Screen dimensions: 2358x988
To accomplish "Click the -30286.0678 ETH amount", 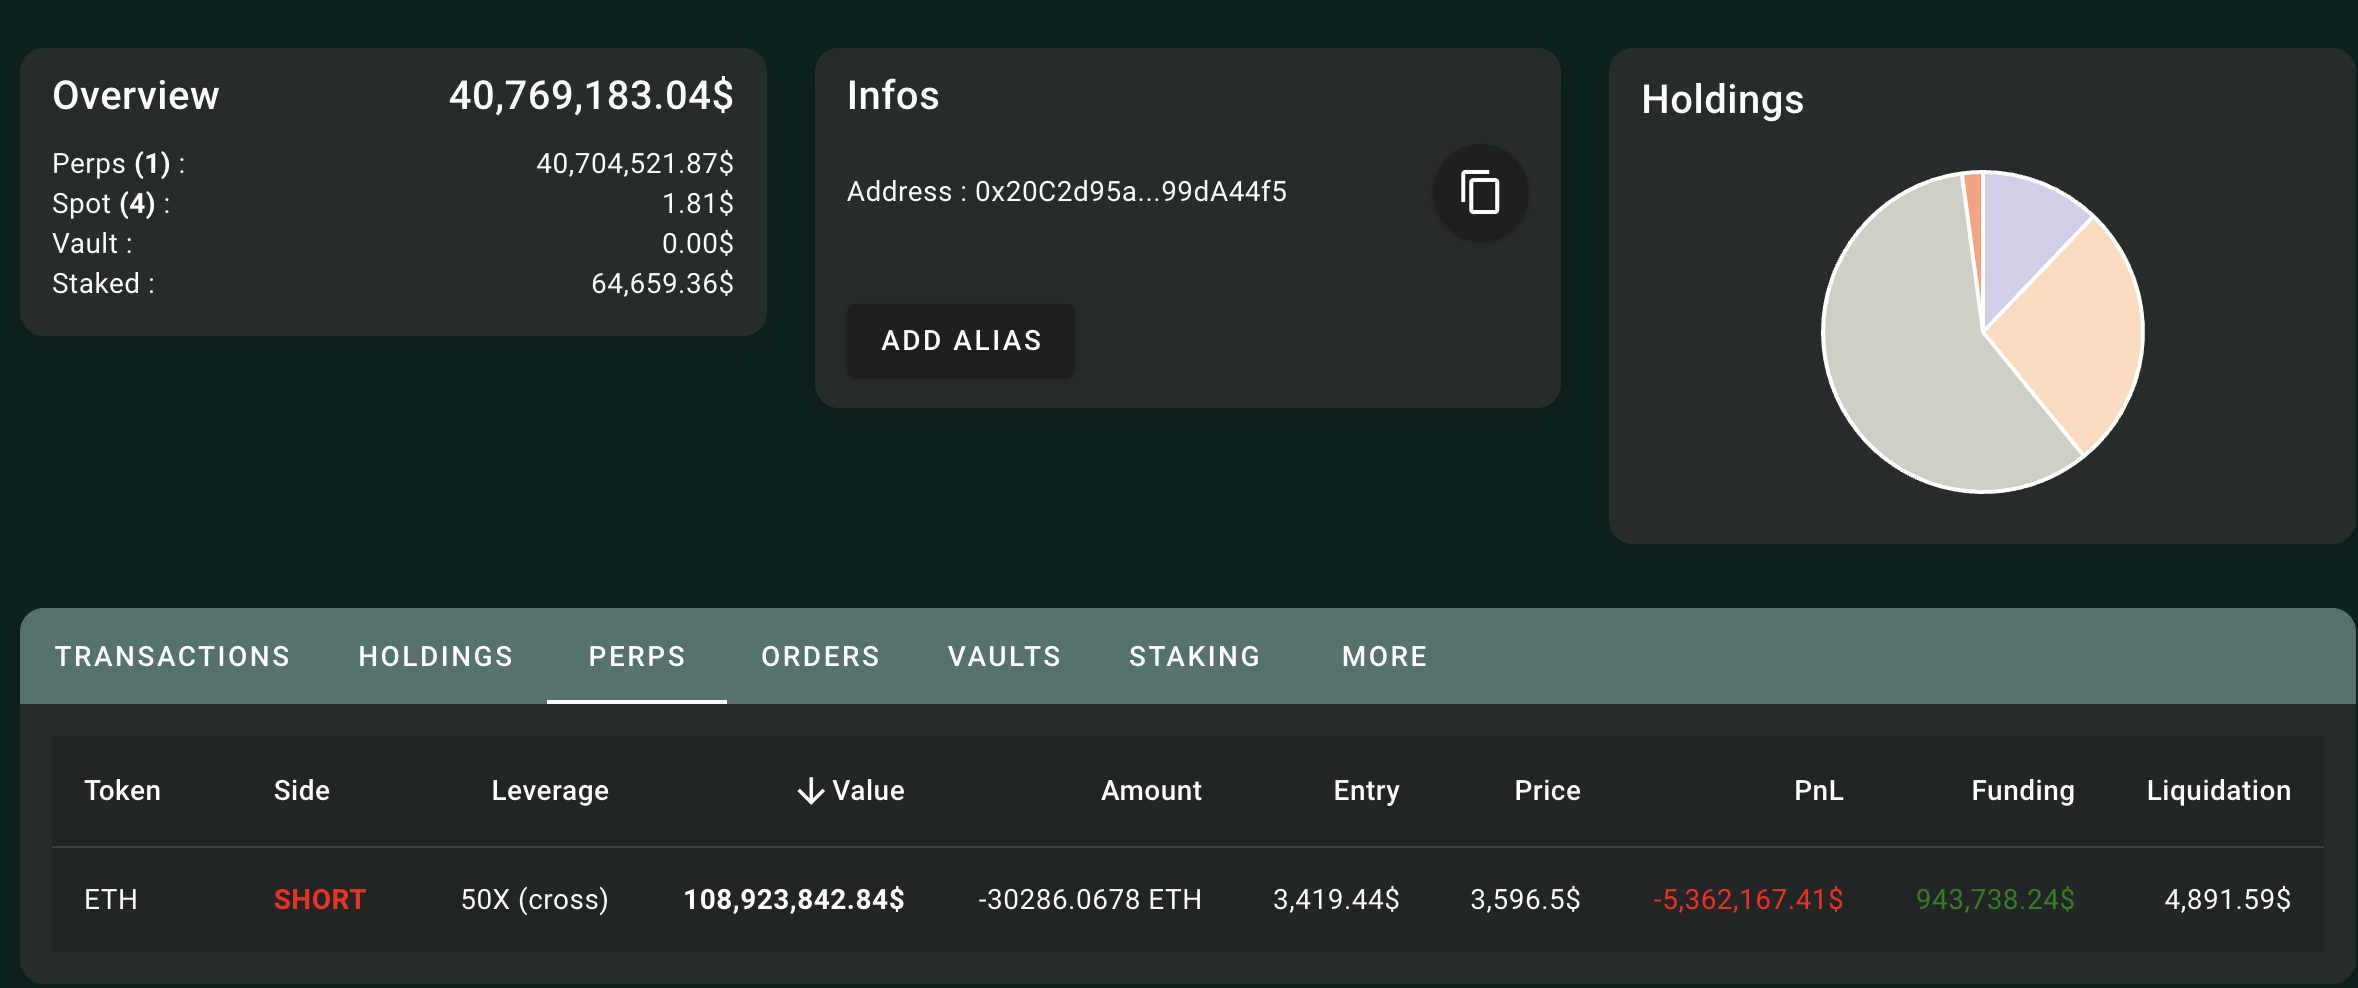I will coord(1090,900).
